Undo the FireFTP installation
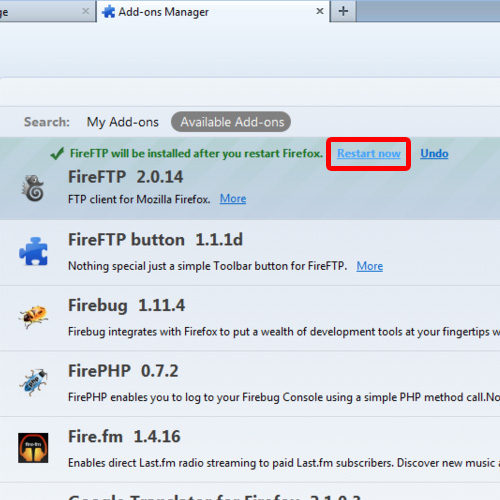The height and width of the screenshot is (500, 500). (x=434, y=153)
